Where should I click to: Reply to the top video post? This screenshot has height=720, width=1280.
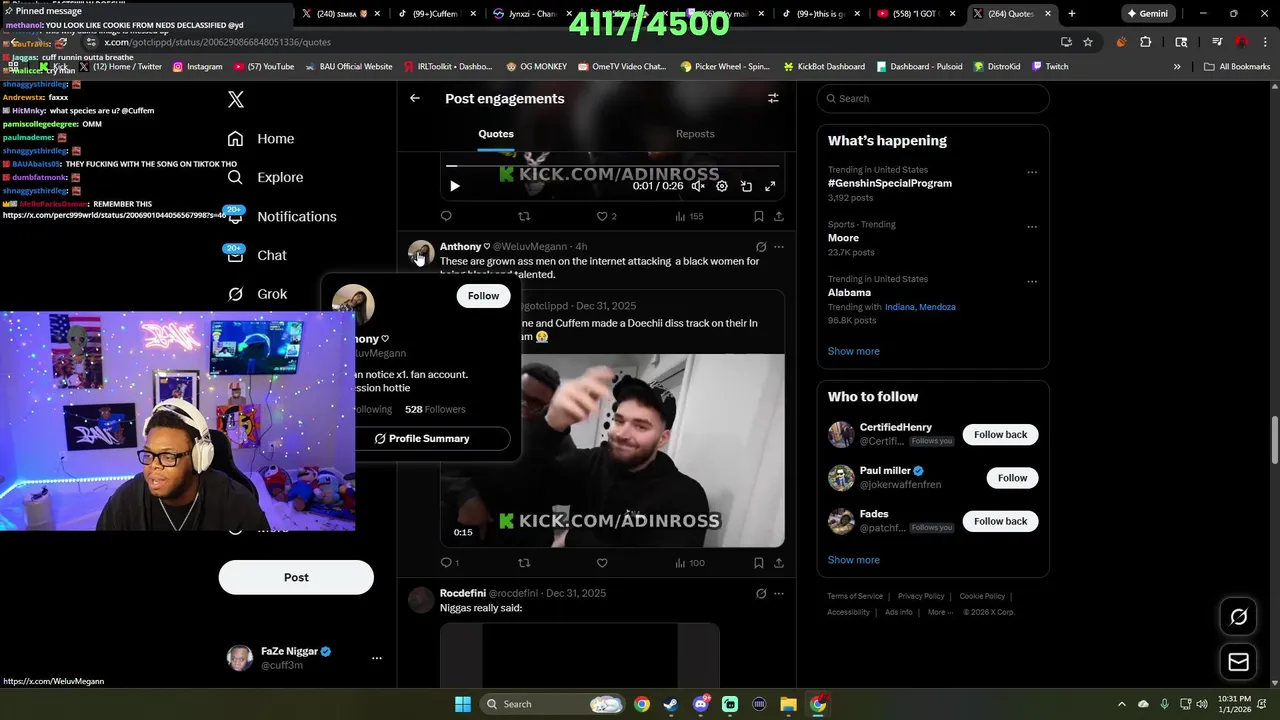pos(446,216)
